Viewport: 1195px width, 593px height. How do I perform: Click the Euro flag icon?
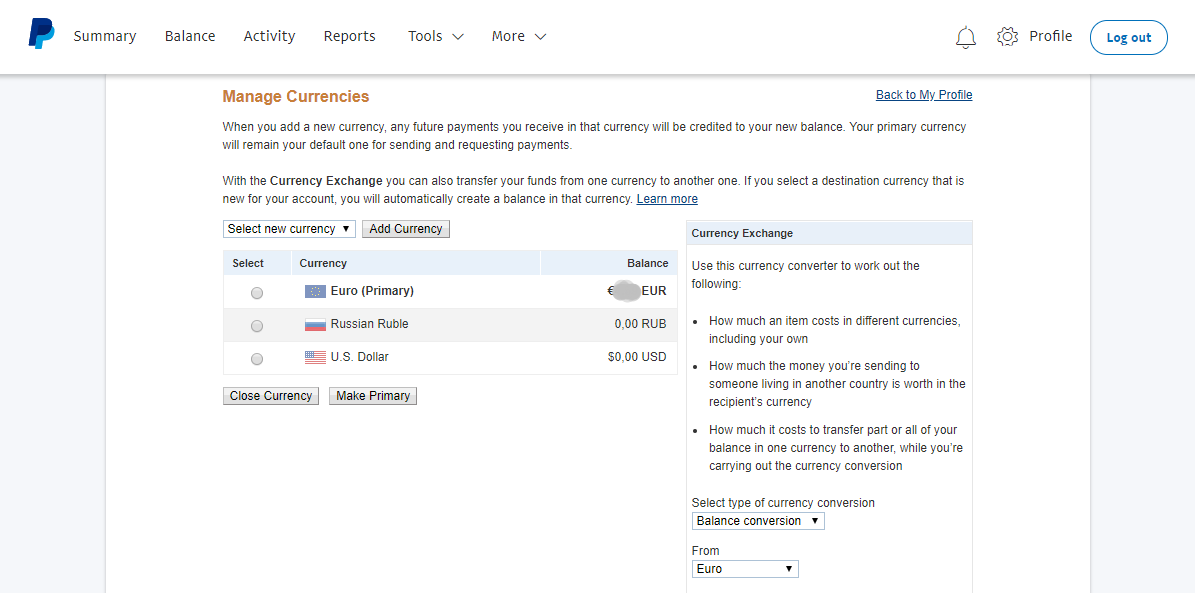coord(316,291)
